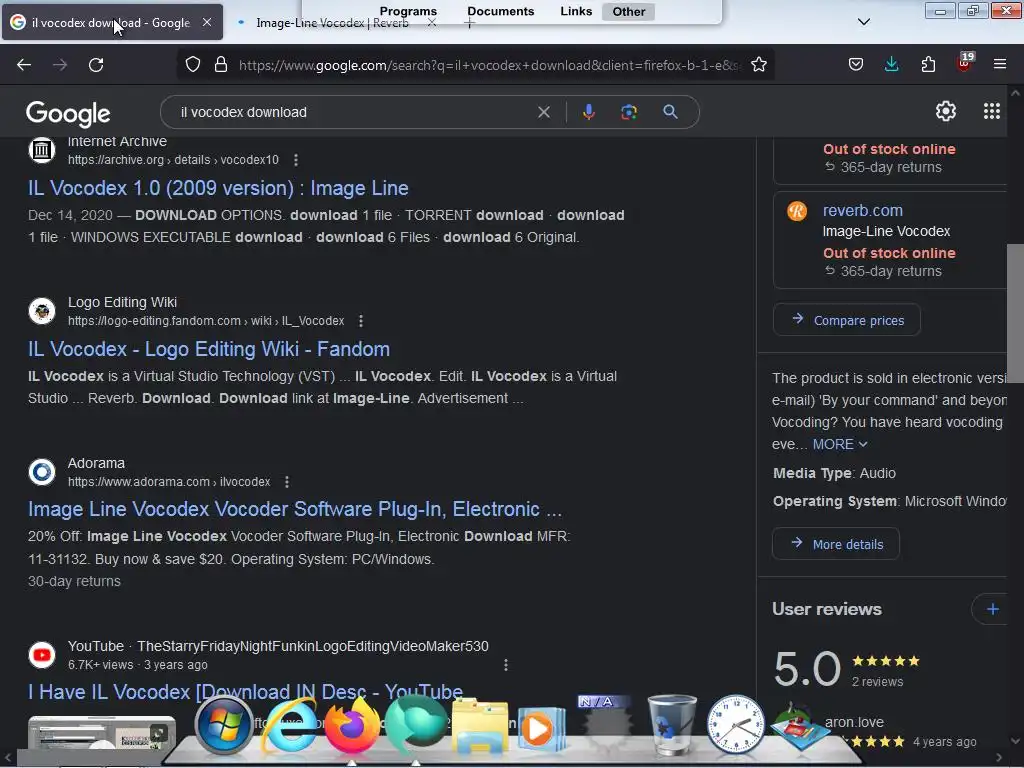Open the Firefox hamburger menu
Screen dimensions: 1024x768
coord(1000,65)
